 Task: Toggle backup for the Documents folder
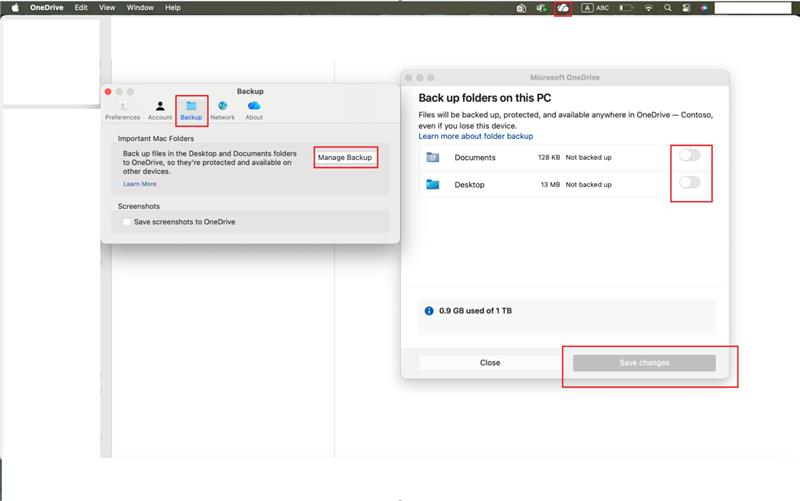pos(690,155)
